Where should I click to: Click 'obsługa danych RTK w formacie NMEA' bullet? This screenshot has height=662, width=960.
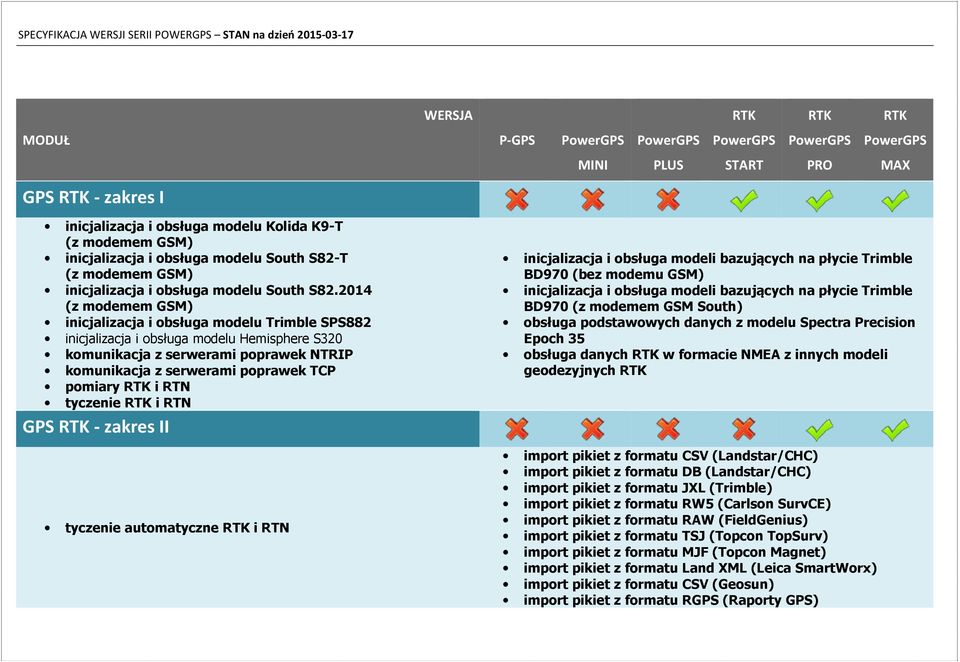705,363
